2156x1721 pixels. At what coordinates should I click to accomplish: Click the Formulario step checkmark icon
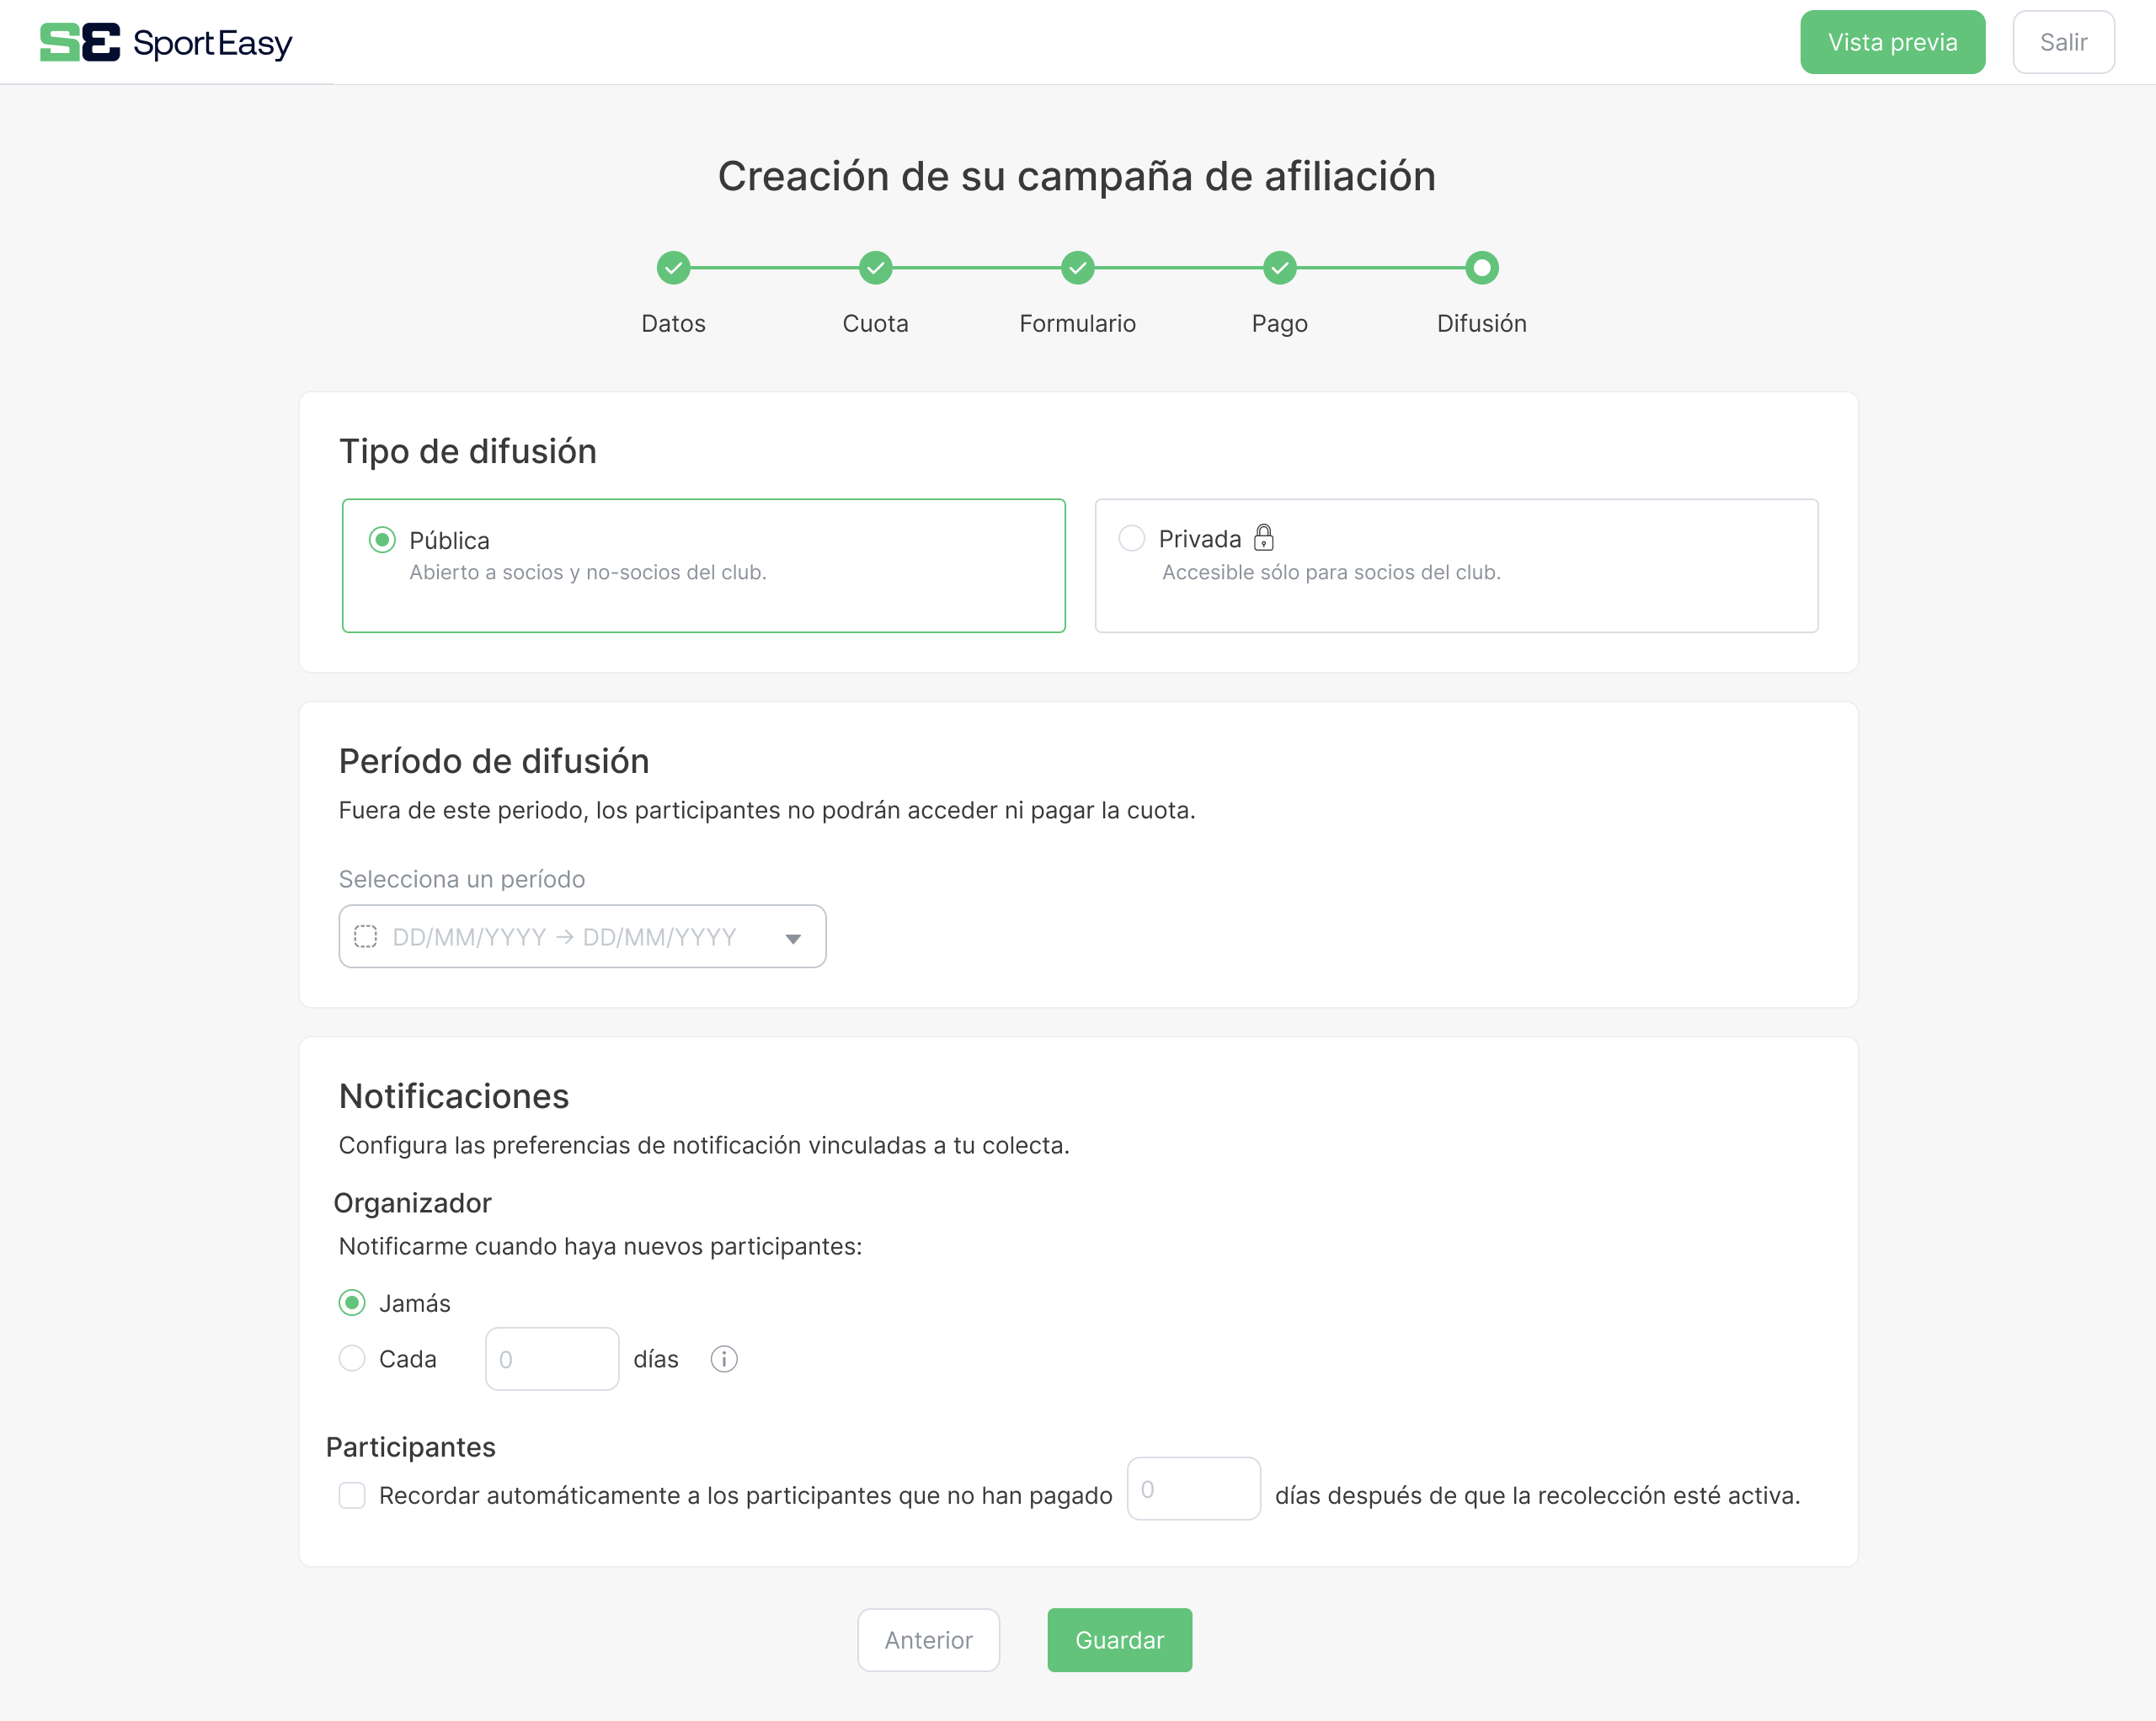[1077, 267]
